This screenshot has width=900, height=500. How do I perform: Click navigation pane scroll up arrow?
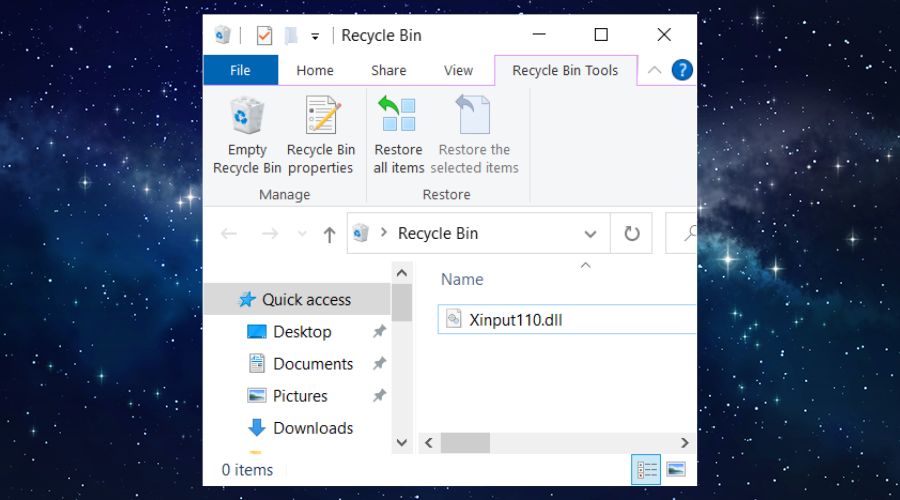[x=402, y=273]
